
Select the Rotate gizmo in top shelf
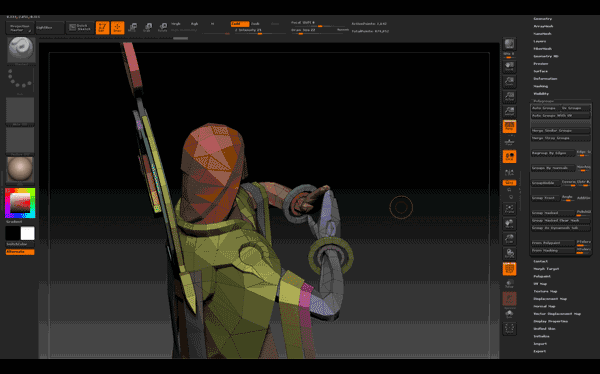[163, 28]
